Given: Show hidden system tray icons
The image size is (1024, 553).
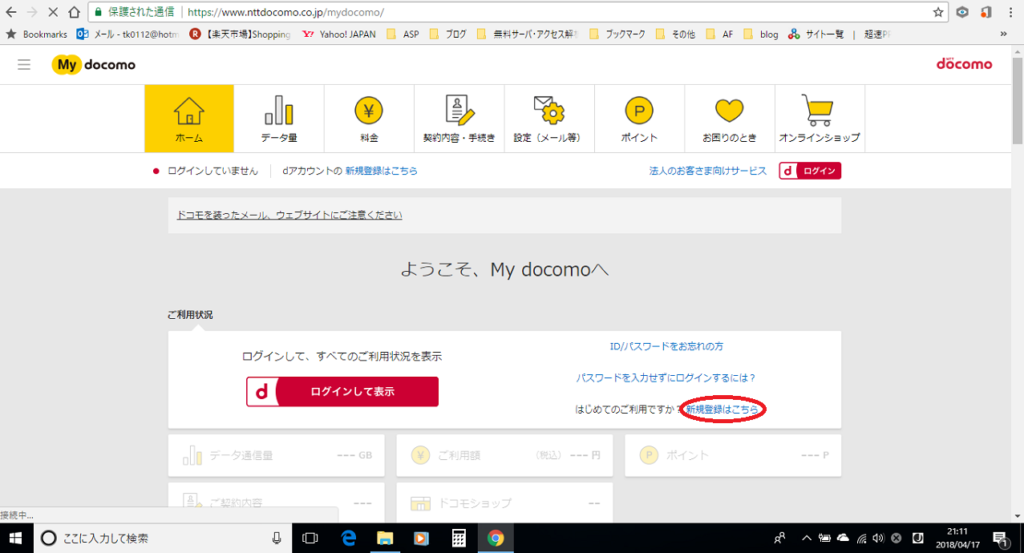Looking at the screenshot, I should coord(807,538).
